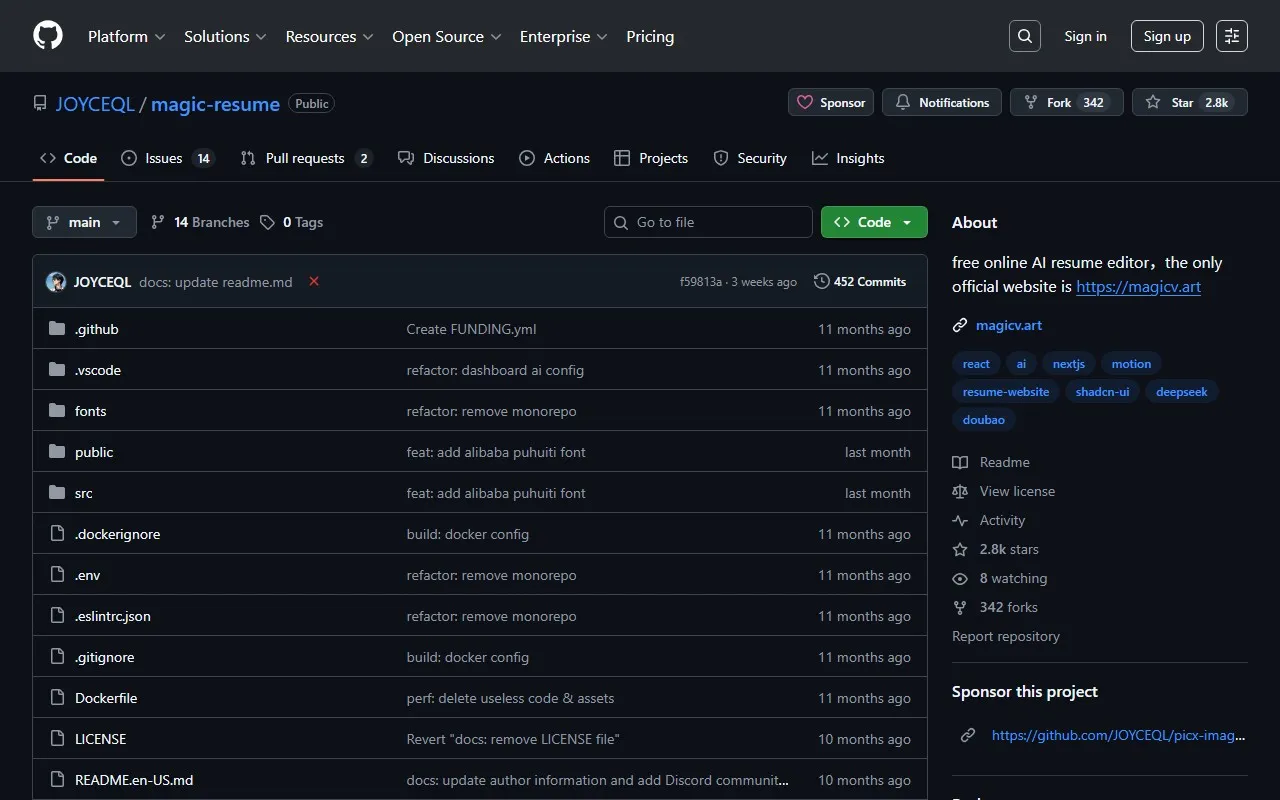Open the JOYCEQL avatar in commit row
This screenshot has width=1280, height=800.
click(56, 282)
